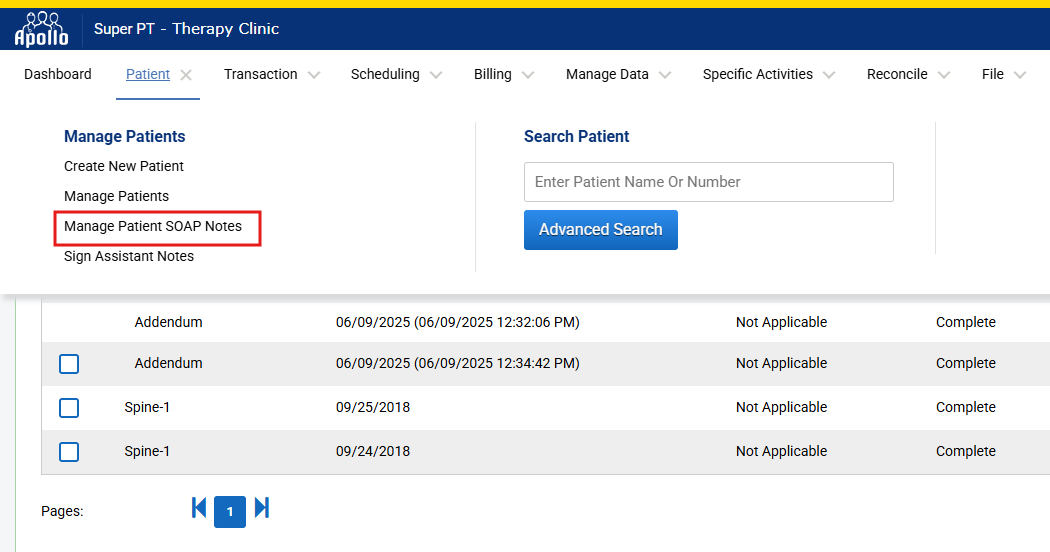Select Spine-1 in 09/25/2018 row
Screen dimensions: 1050x552
point(147,407)
